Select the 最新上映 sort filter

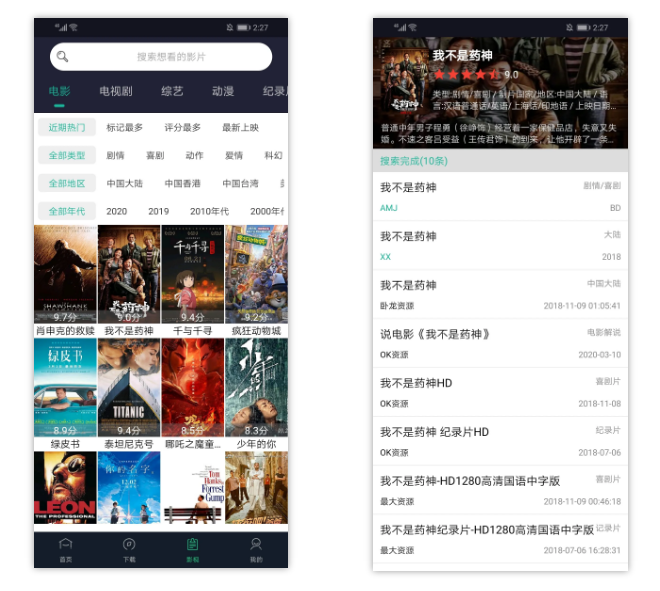click(x=240, y=128)
